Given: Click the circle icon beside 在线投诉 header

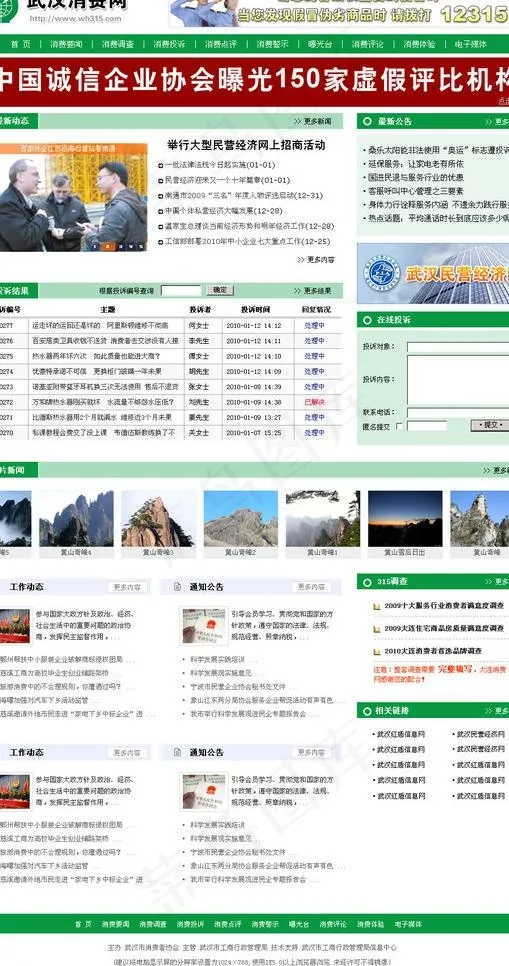Looking at the screenshot, I should 368,320.
